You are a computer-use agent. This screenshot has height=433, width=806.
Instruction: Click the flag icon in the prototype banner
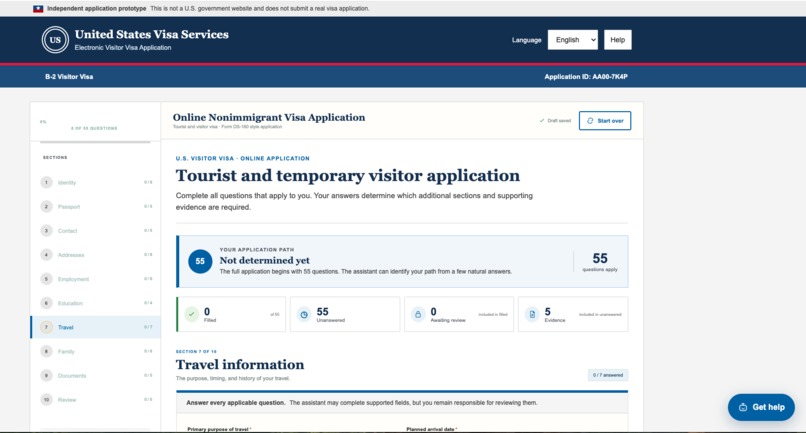[38, 9]
